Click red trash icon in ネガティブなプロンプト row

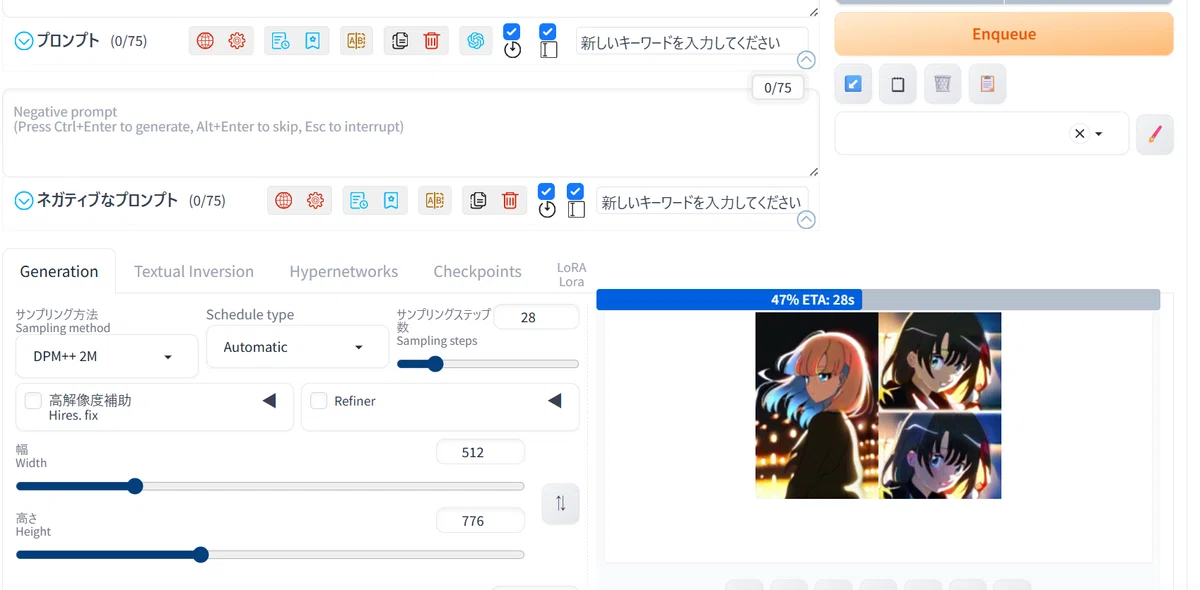510,200
